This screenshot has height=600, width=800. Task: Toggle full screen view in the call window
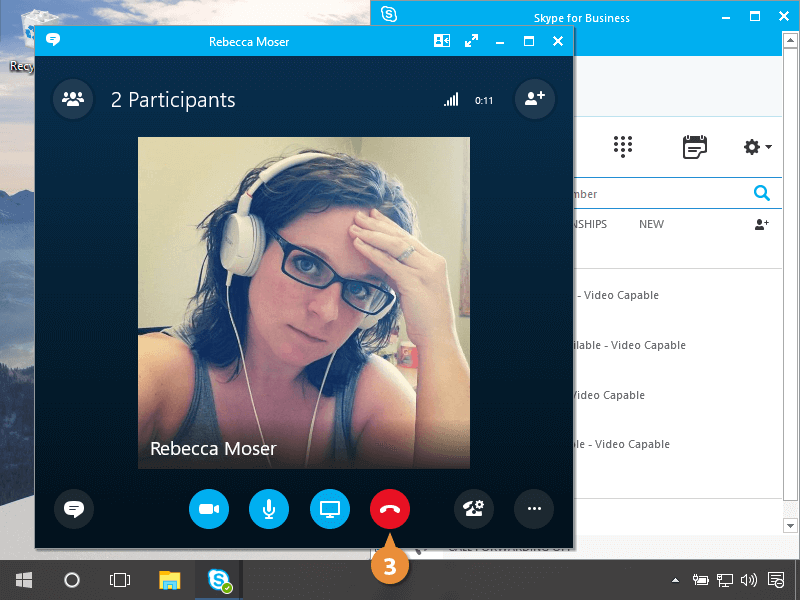click(x=472, y=41)
